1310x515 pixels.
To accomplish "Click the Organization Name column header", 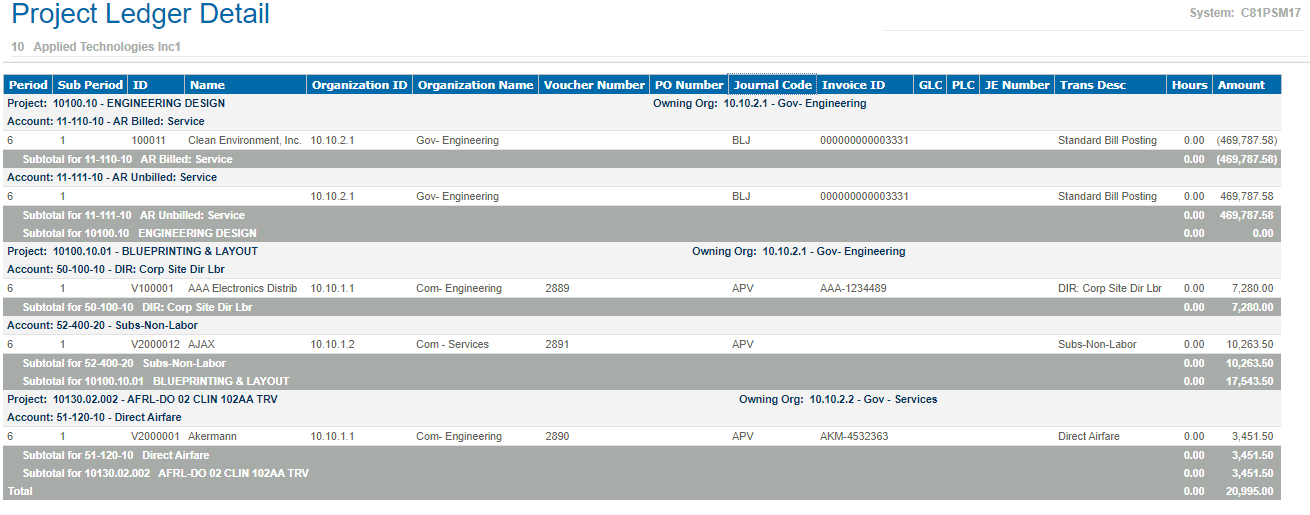I will click(x=475, y=85).
